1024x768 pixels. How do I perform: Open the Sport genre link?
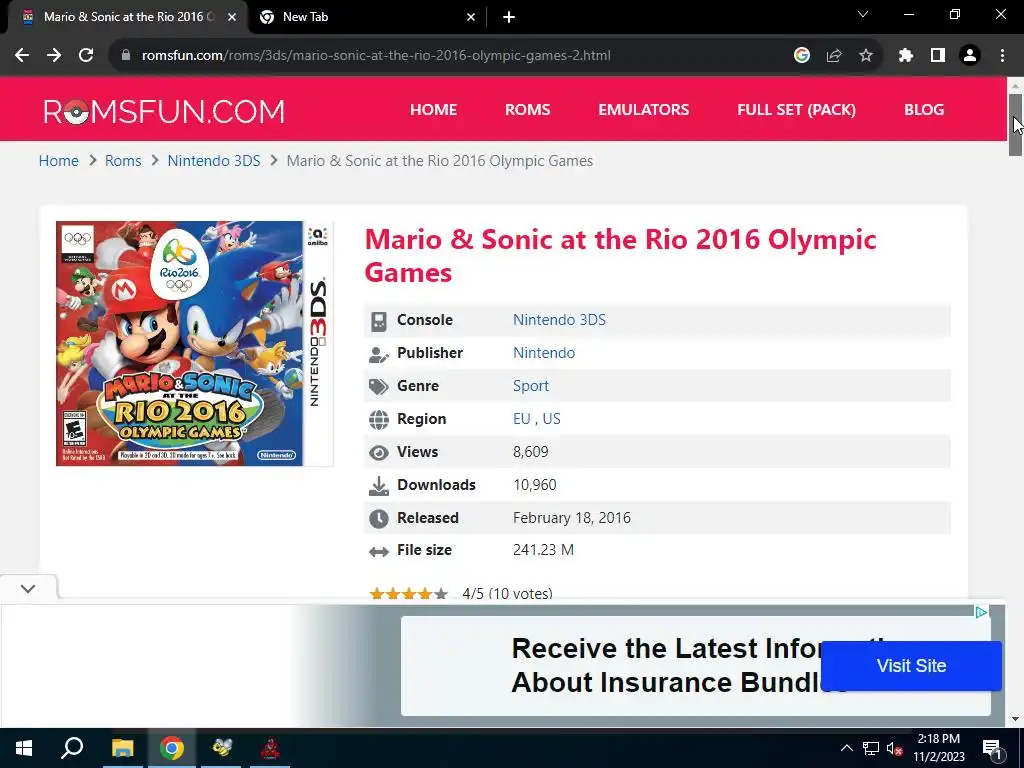(531, 386)
